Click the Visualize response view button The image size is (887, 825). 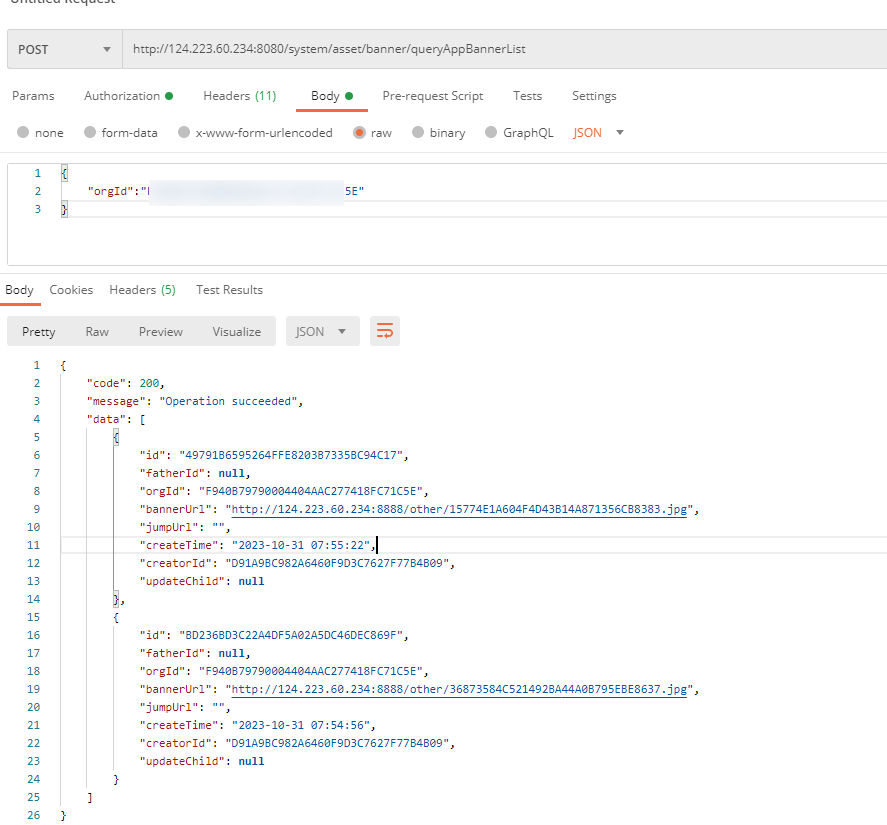[236, 332]
